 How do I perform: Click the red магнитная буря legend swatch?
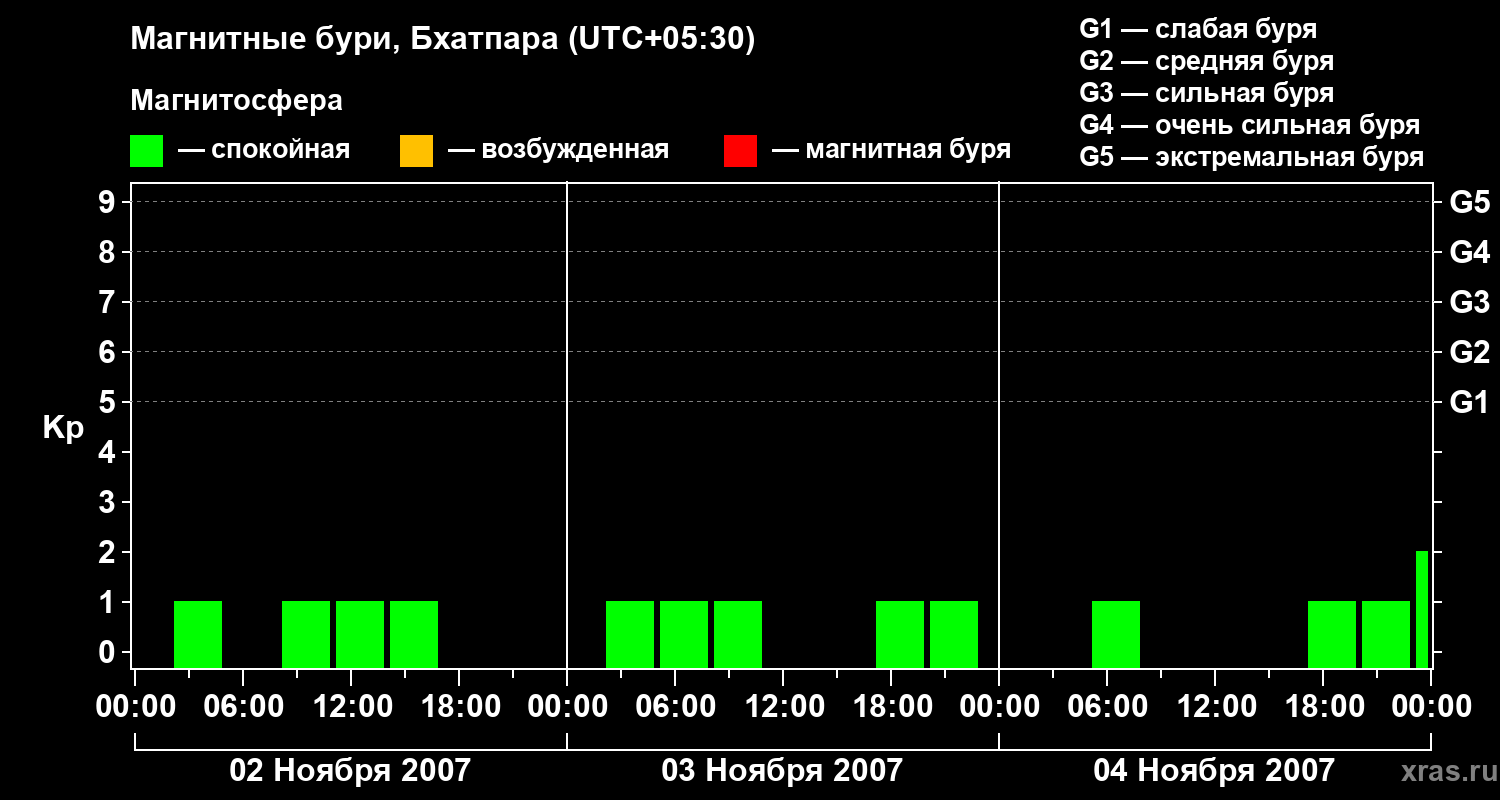tap(740, 151)
